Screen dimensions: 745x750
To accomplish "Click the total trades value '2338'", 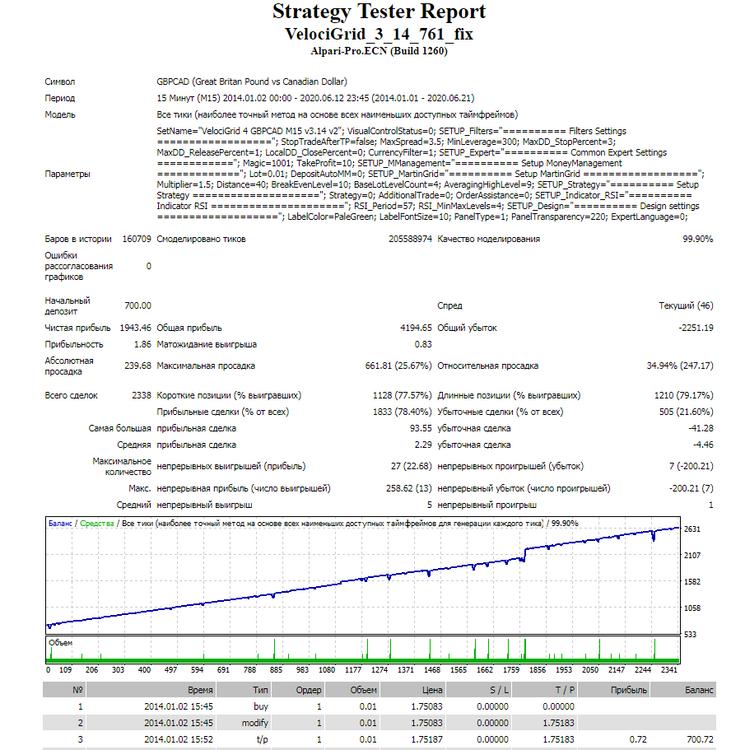I will pyautogui.click(x=141, y=396).
